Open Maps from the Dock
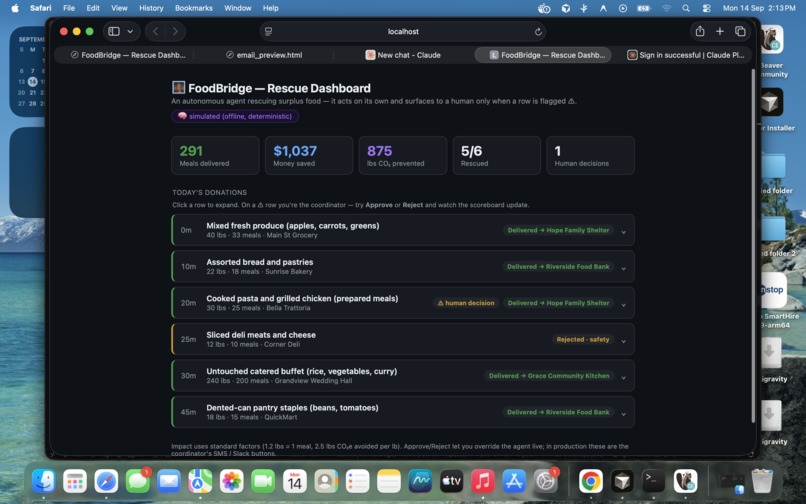The width and height of the screenshot is (806, 504). click(x=200, y=481)
